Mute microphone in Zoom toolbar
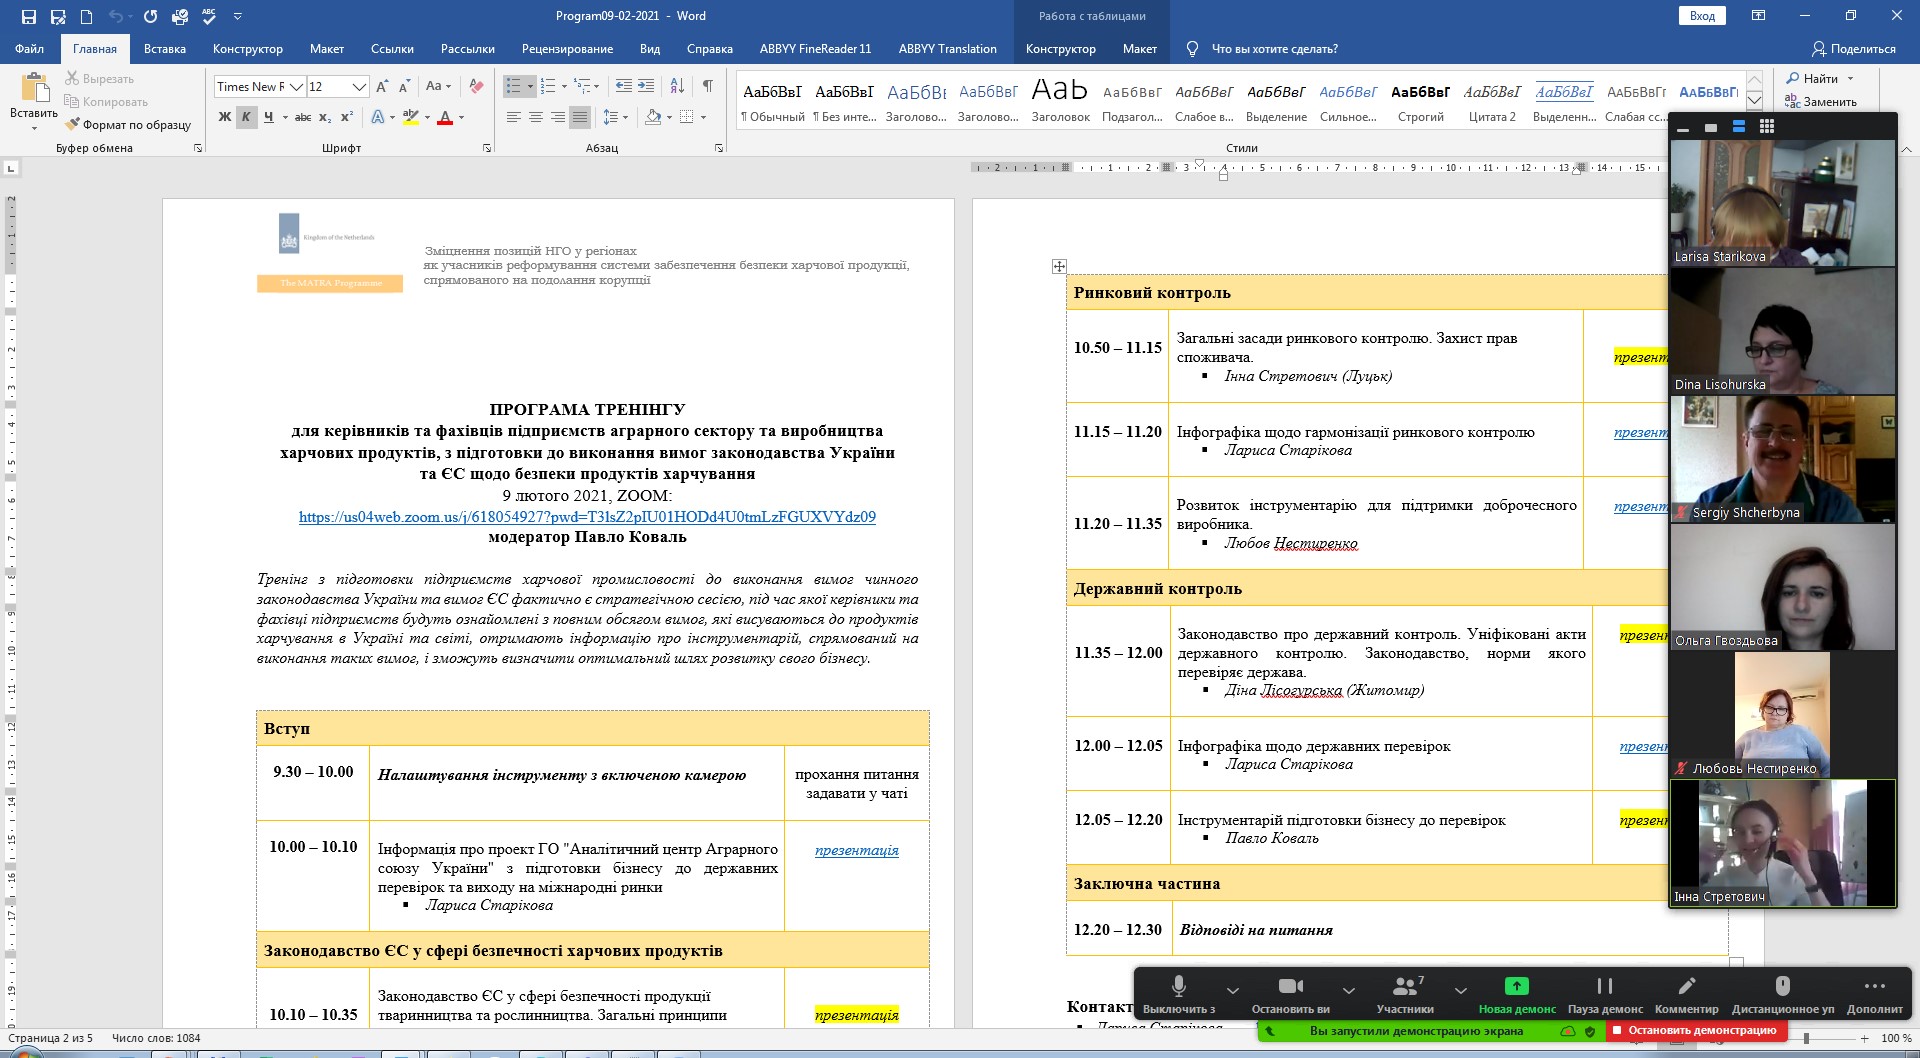The width and height of the screenshot is (1920, 1058). click(x=1179, y=992)
